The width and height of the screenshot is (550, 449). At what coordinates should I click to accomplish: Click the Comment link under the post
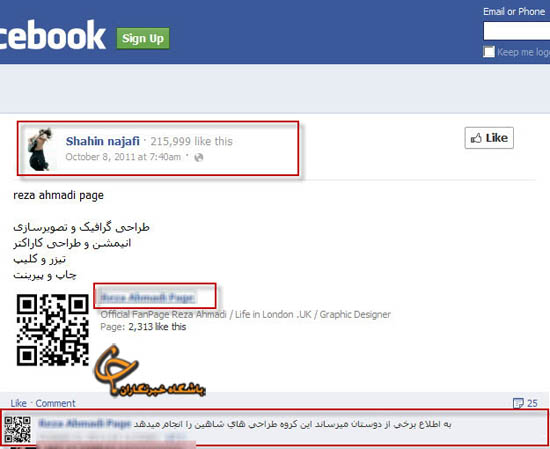pyautogui.click(x=55, y=403)
